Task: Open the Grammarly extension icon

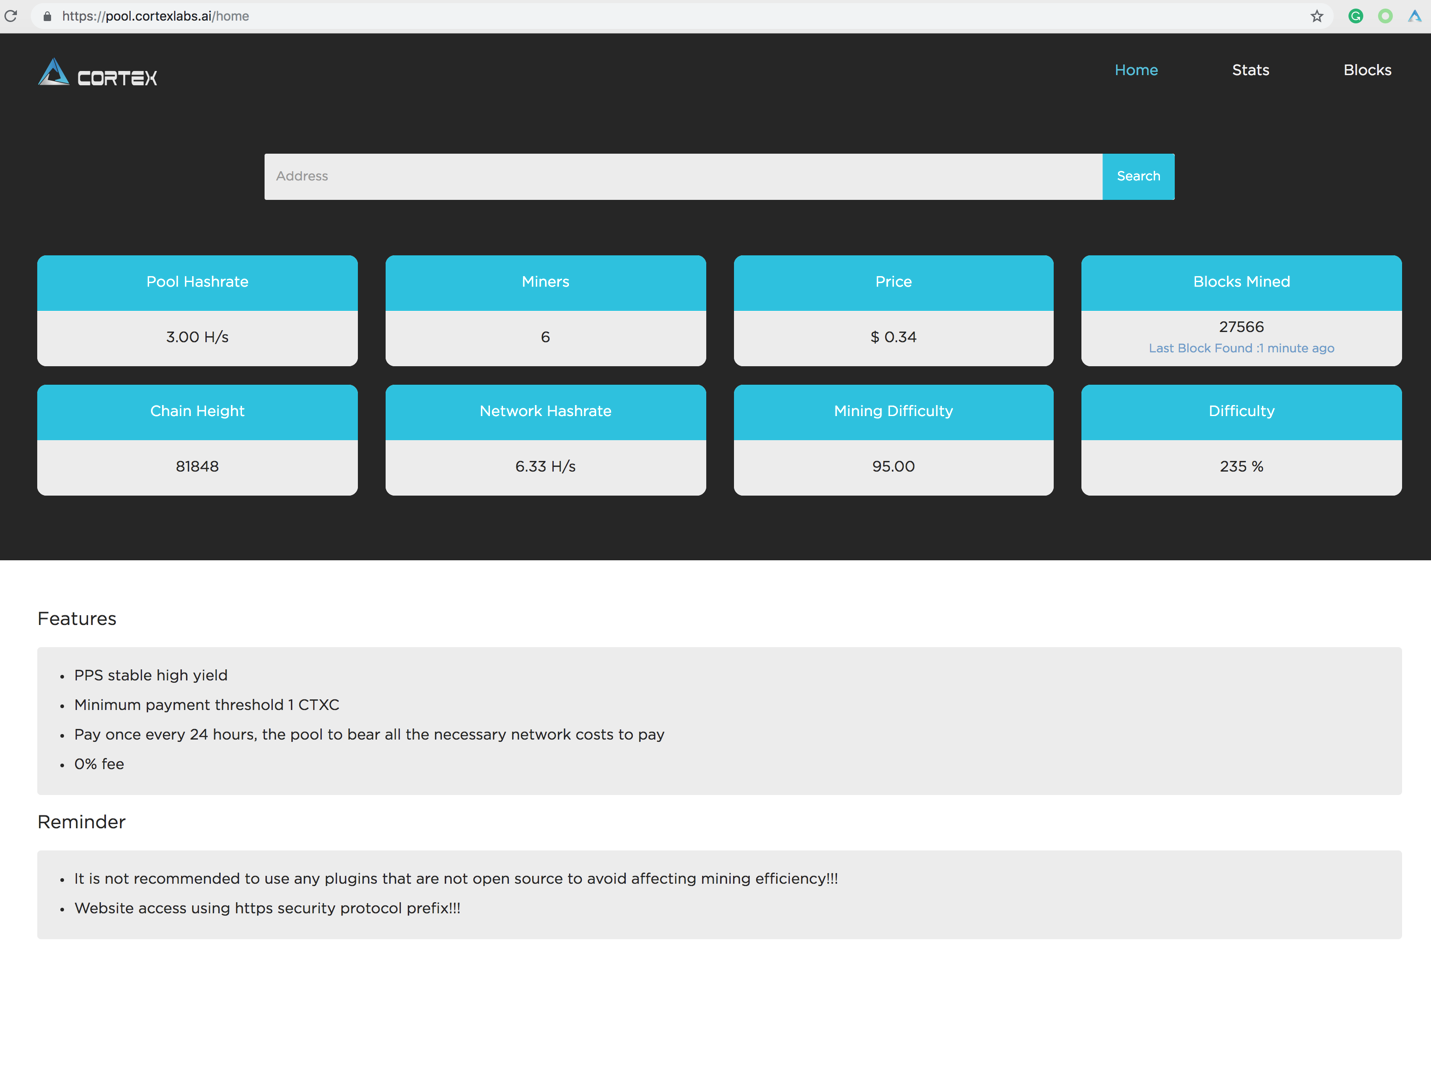Action: (1355, 16)
